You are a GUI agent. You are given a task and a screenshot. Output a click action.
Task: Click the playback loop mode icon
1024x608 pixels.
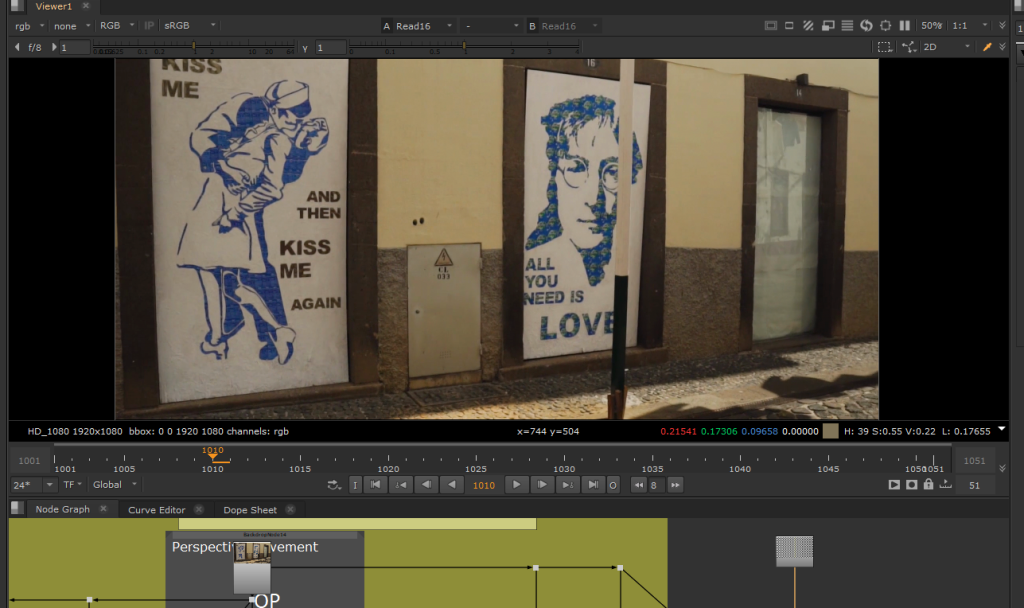point(334,485)
